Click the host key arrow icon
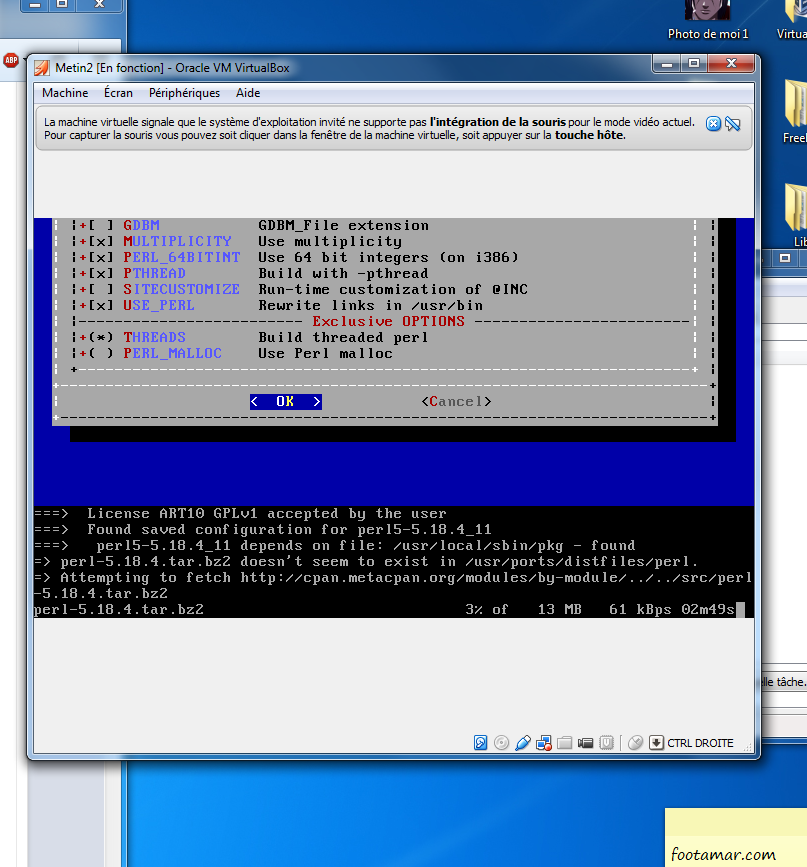This screenshot has height=867, width=807. 656,743
